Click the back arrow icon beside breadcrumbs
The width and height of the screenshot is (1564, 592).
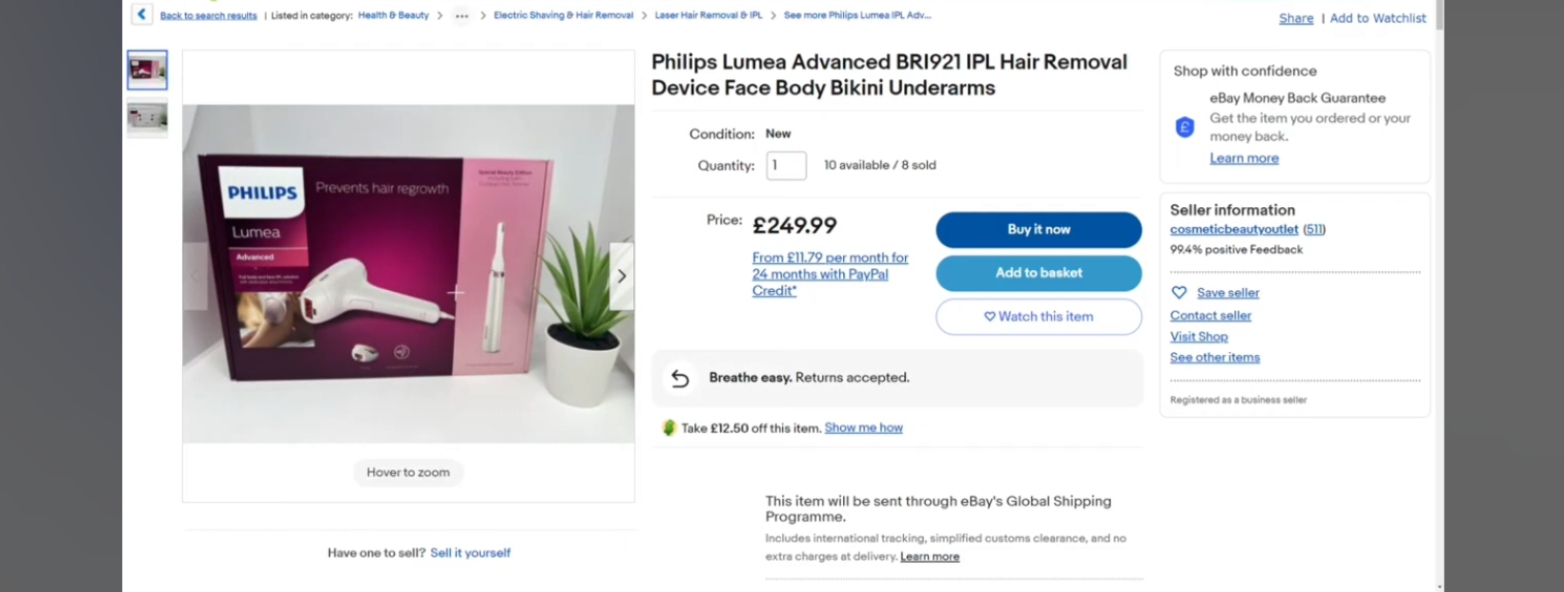click(142, 15)
